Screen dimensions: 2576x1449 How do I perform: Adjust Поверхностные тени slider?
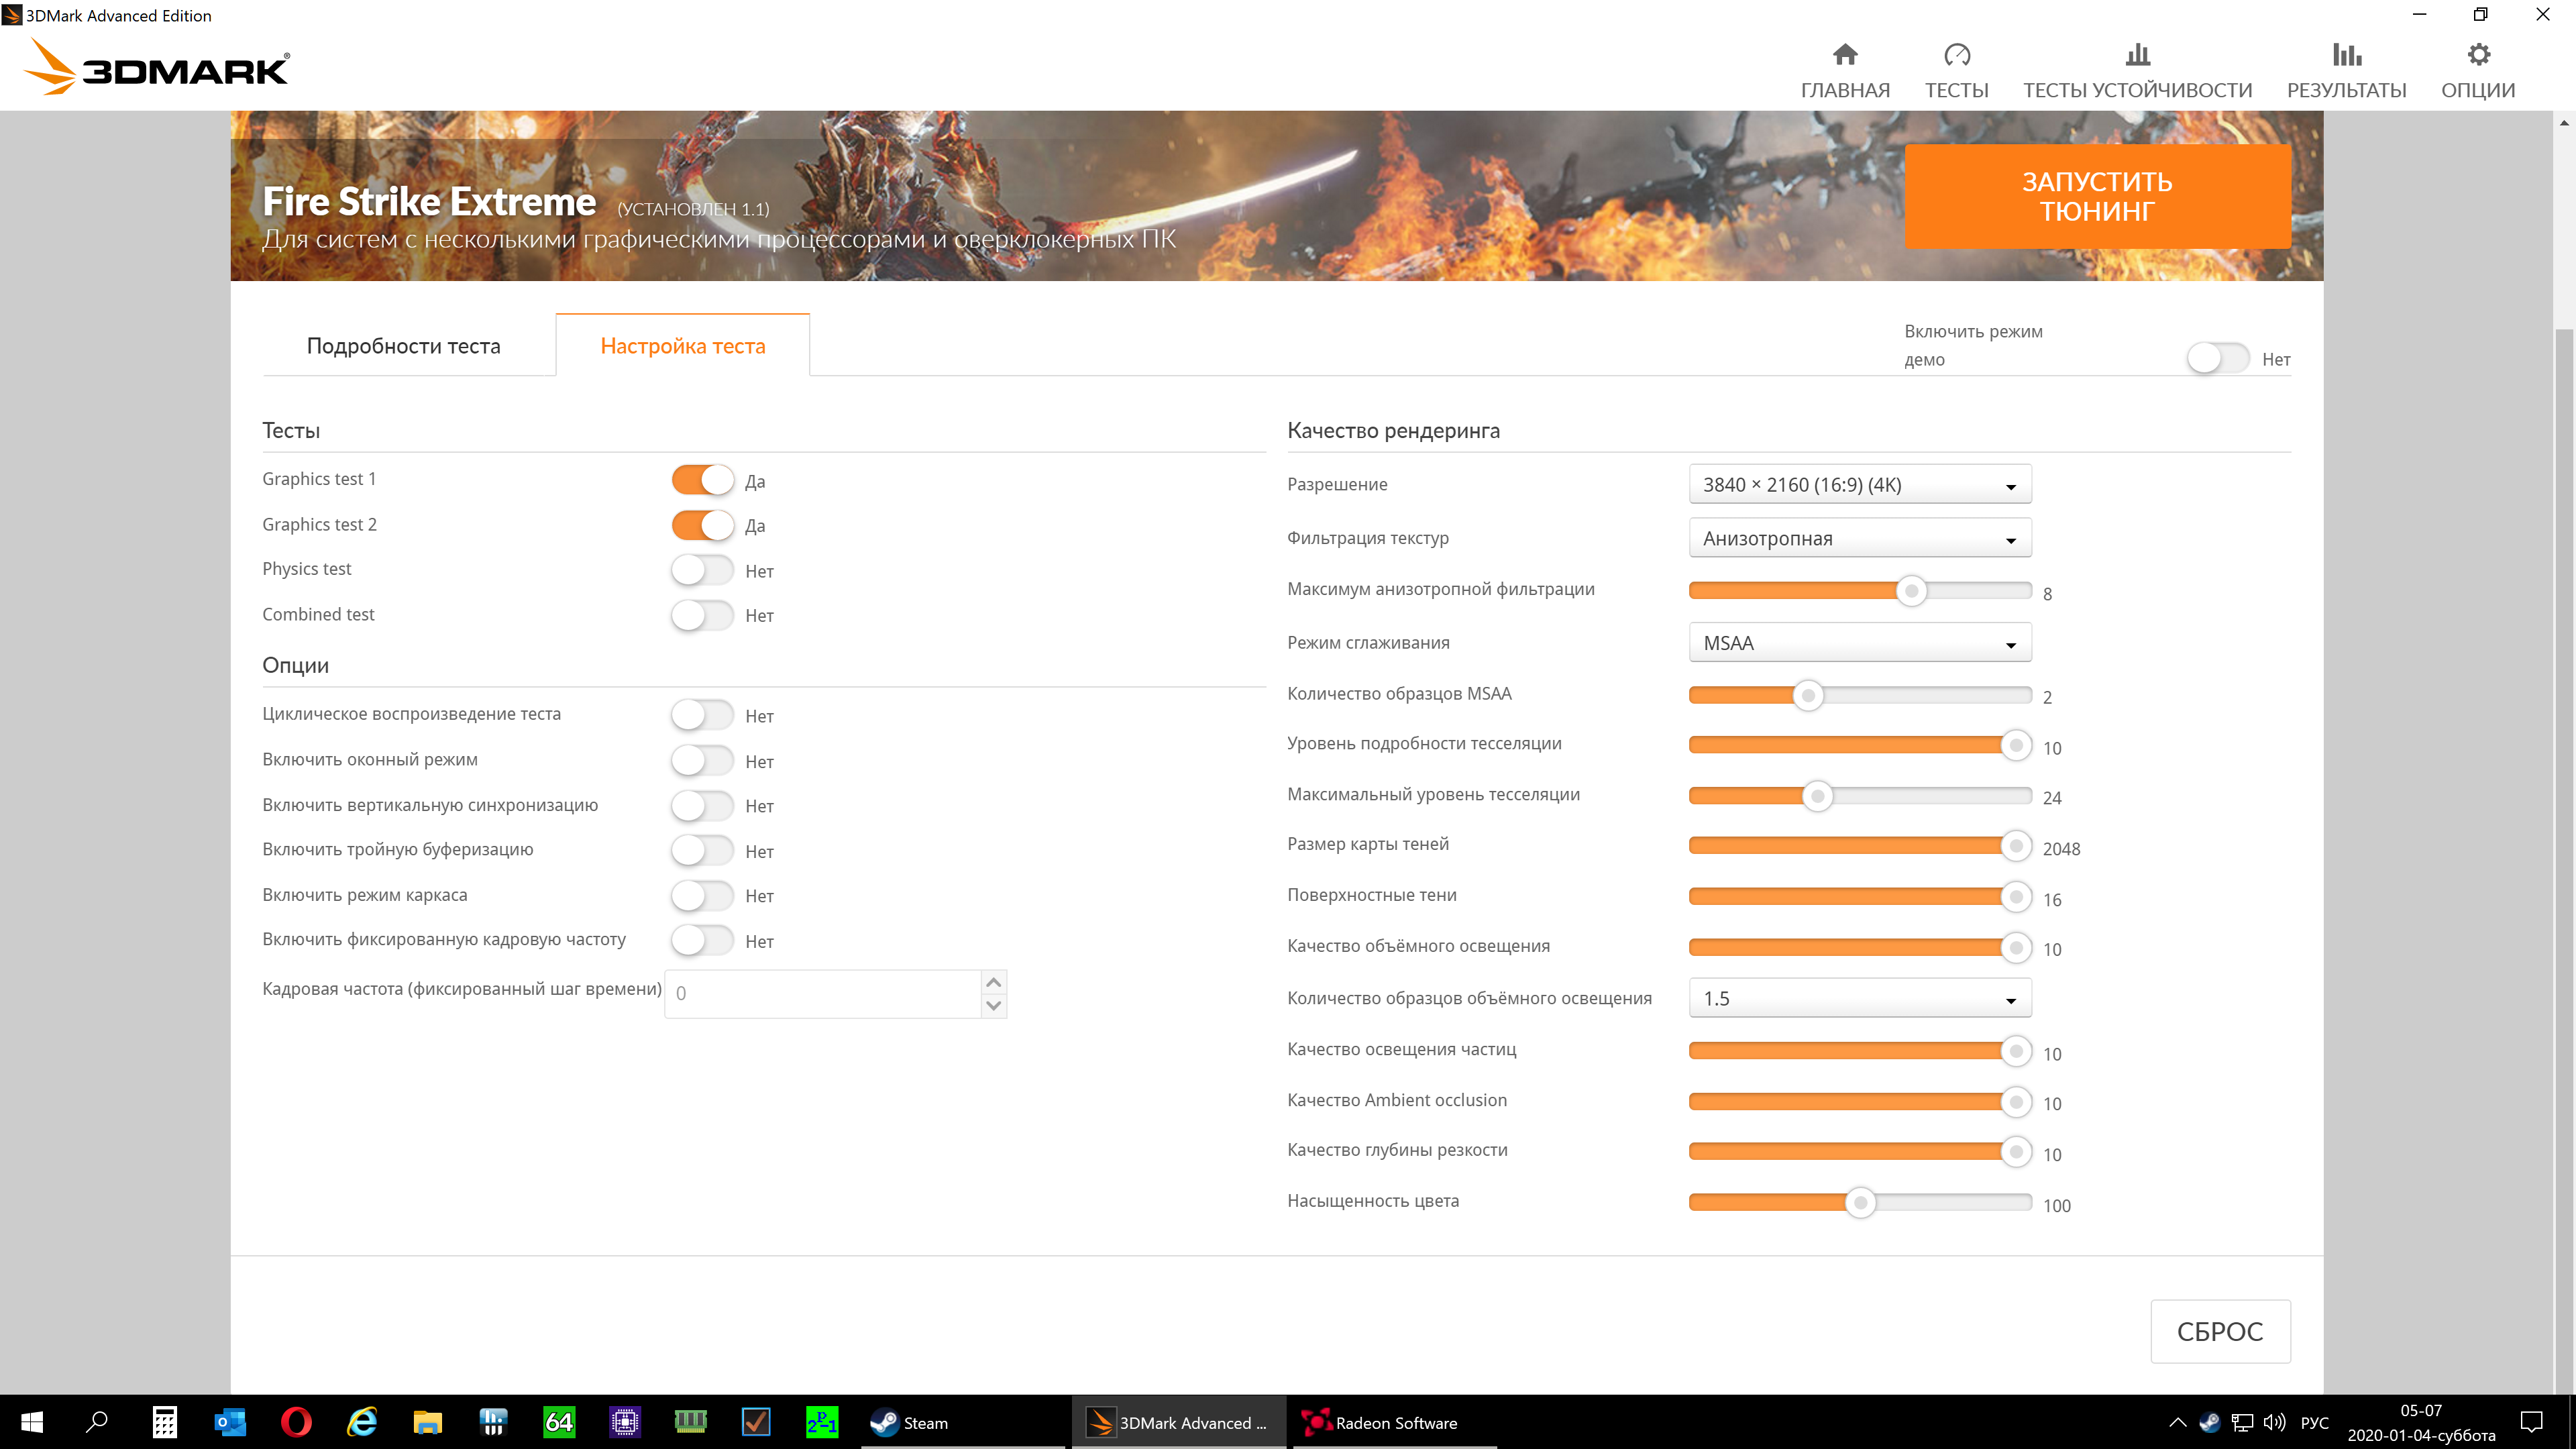pos(2016,897)
